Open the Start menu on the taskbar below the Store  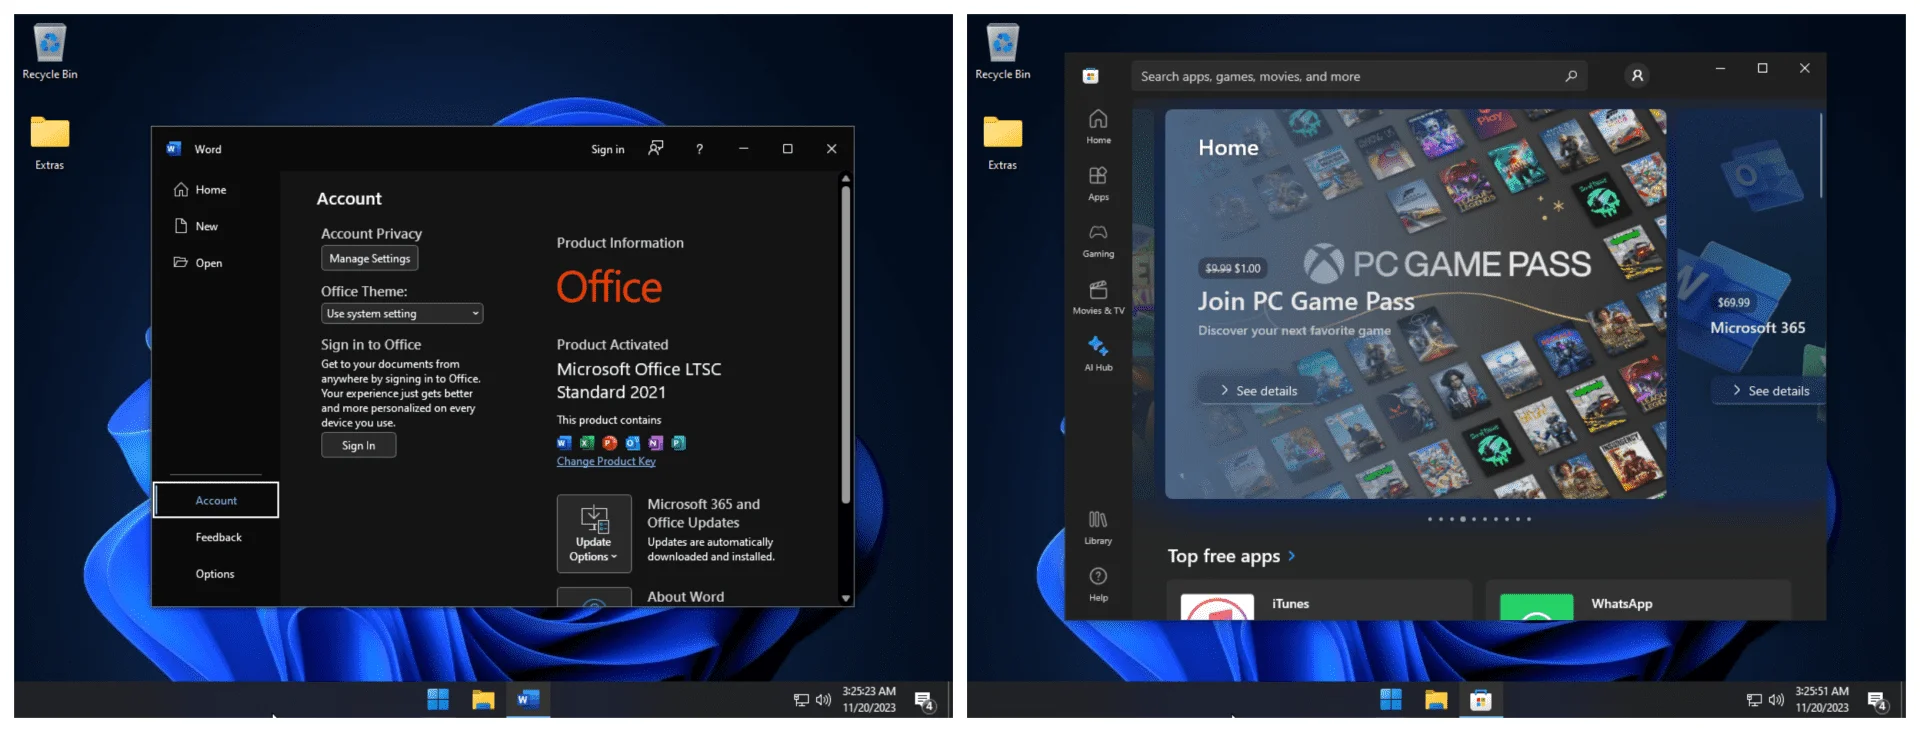(1391, 700)
